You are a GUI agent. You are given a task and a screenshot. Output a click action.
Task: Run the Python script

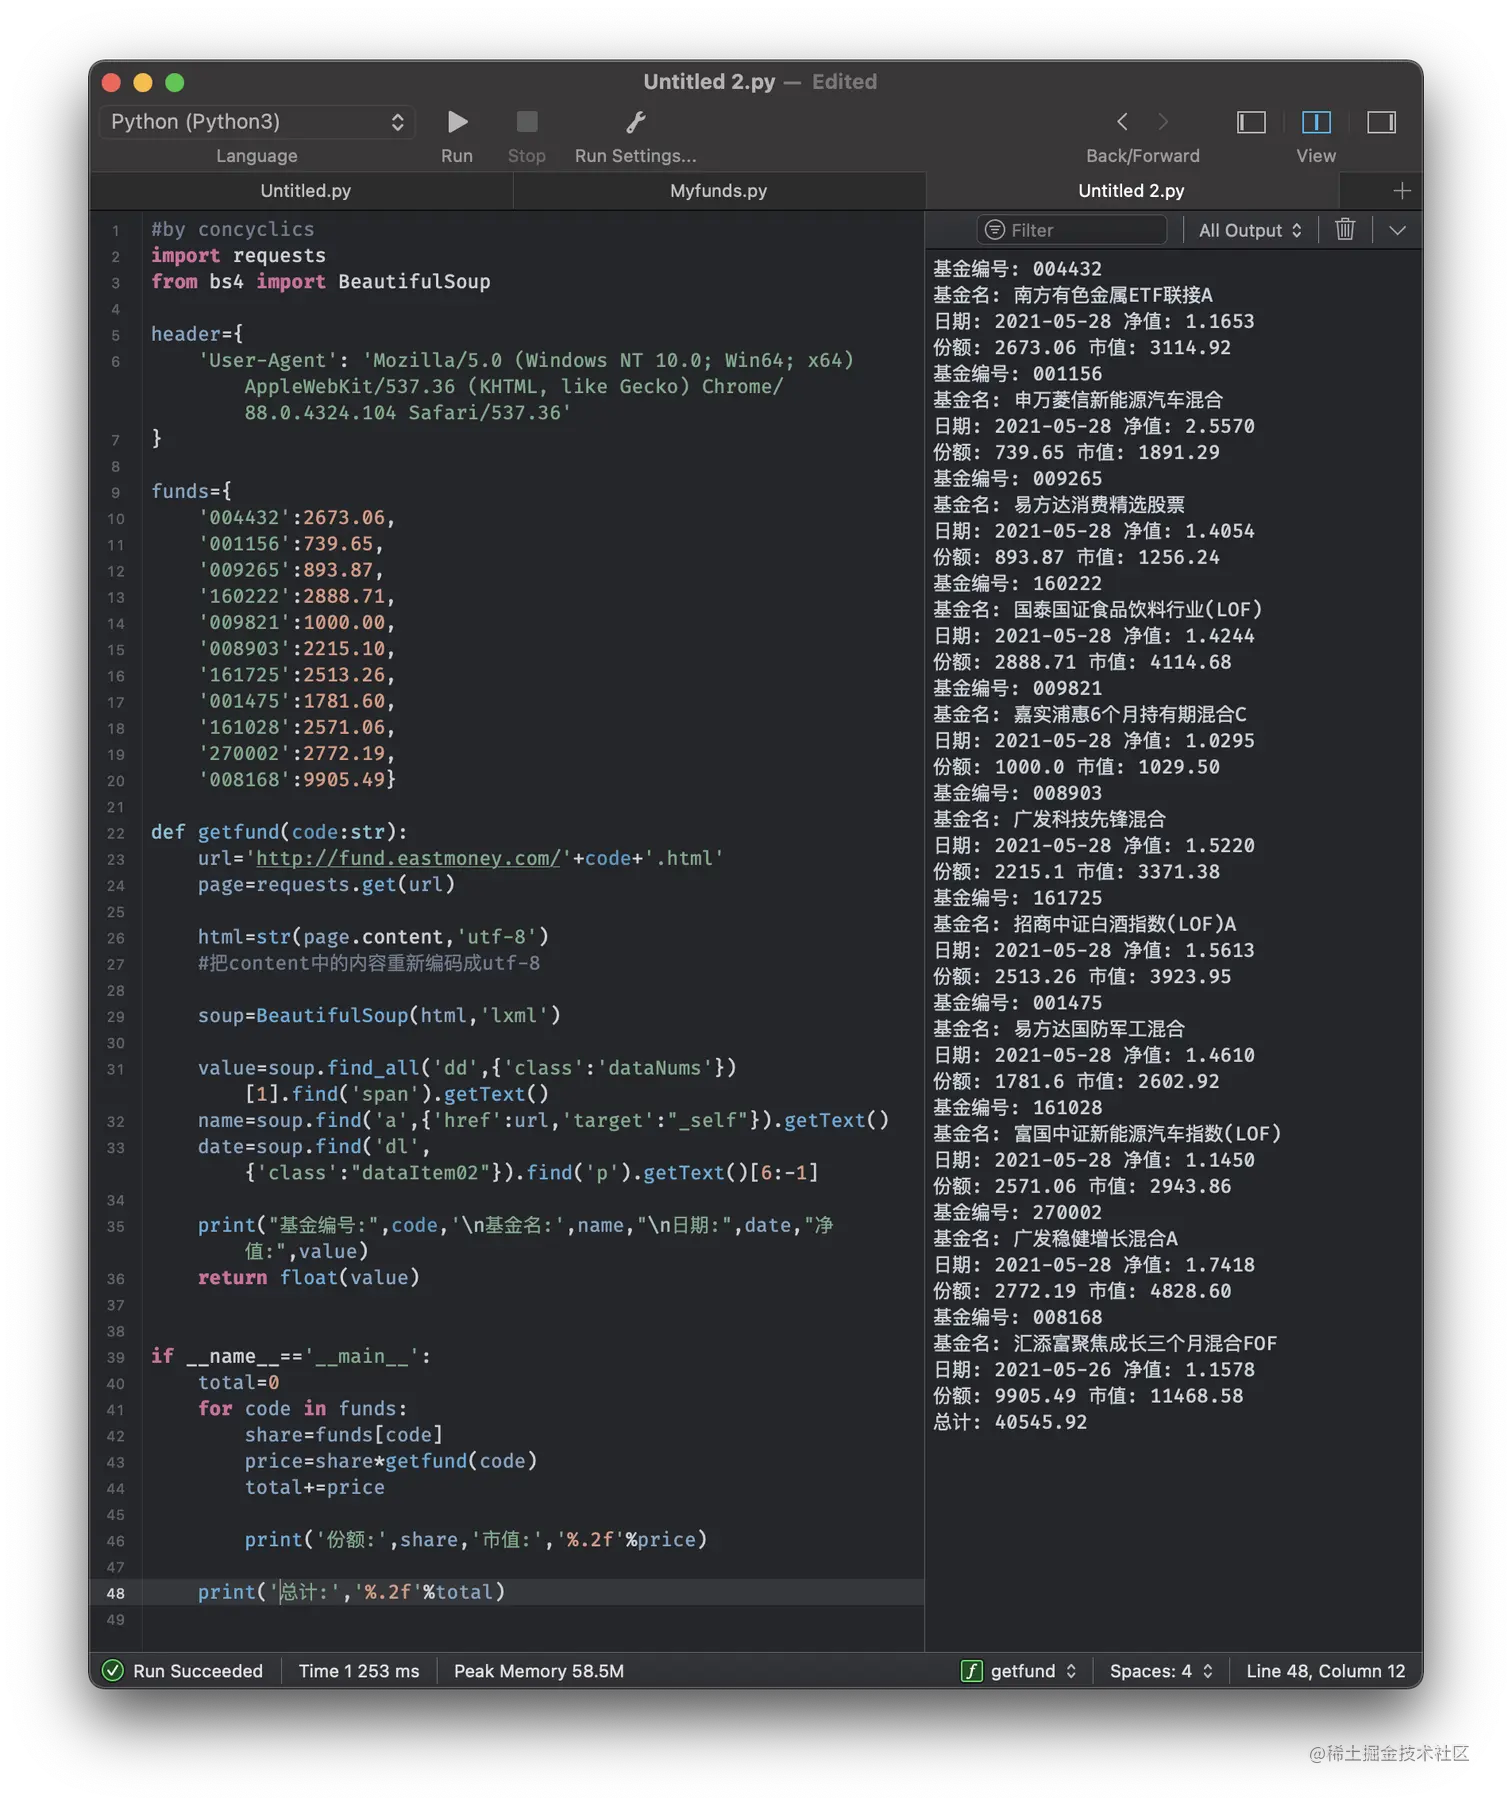coord(457,122)
